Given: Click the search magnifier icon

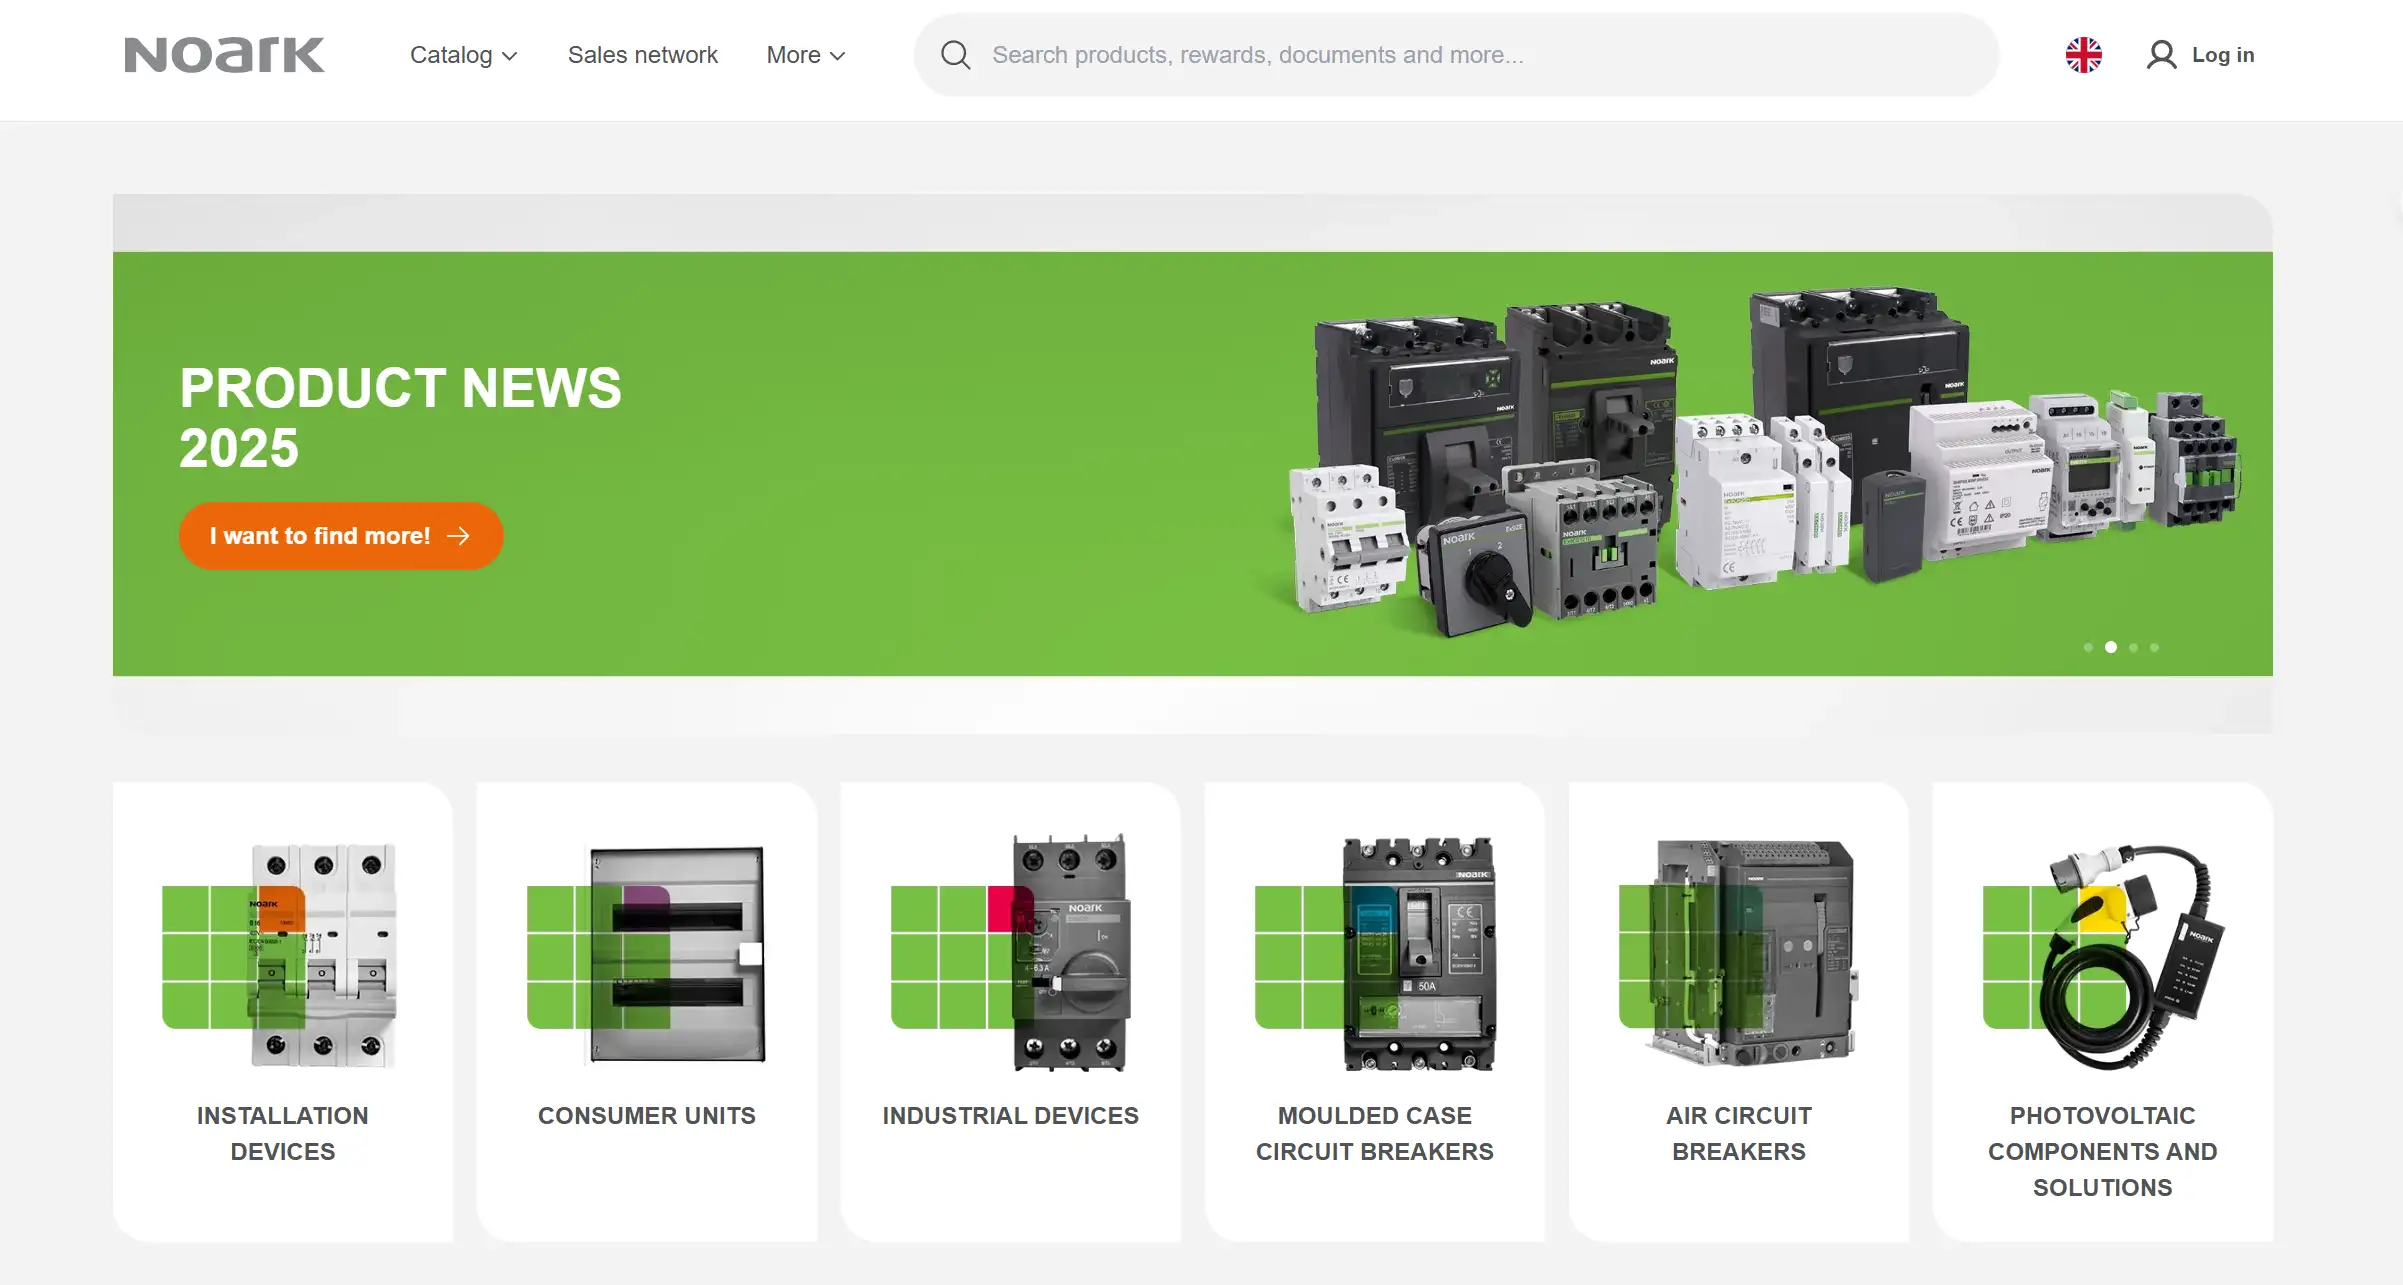Looking at the screenshot, I should 955,55.
